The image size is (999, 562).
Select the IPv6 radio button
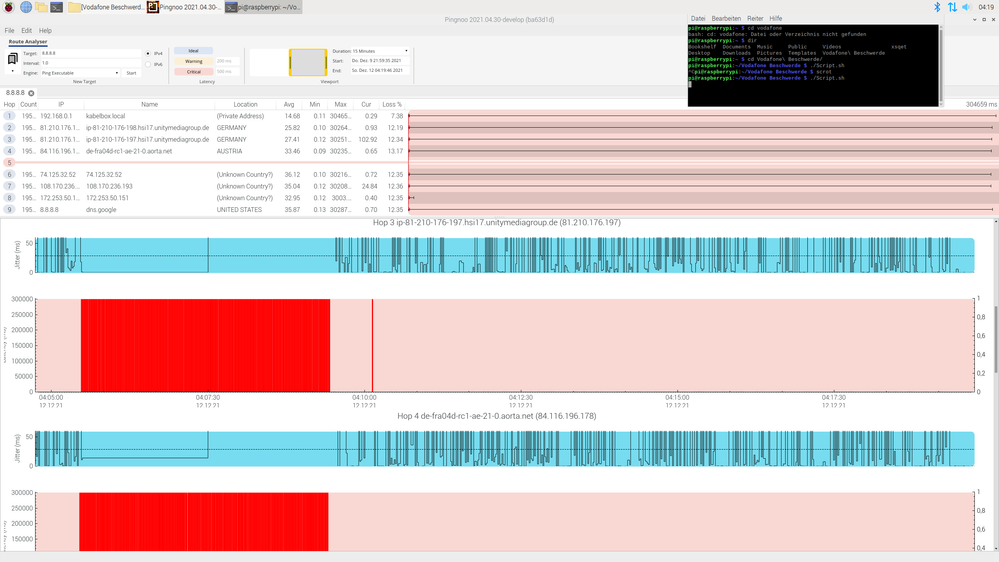149,64
